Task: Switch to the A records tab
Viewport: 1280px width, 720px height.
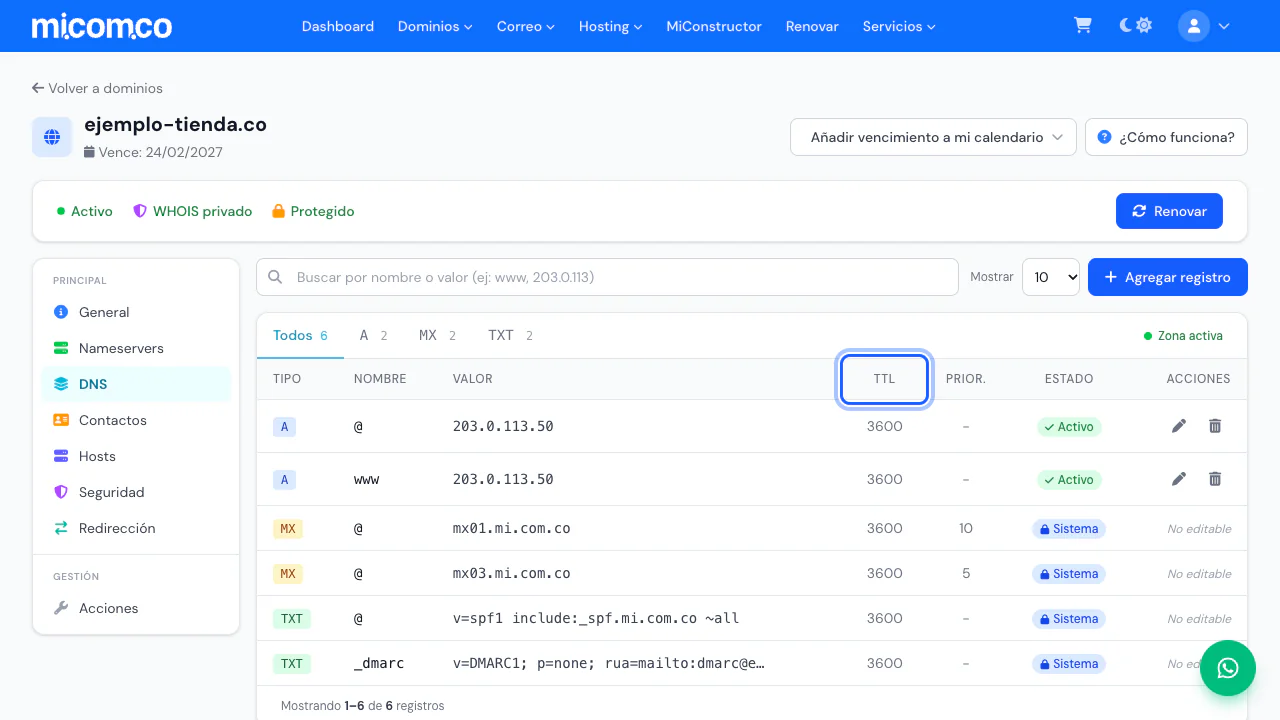Action: 373,336
